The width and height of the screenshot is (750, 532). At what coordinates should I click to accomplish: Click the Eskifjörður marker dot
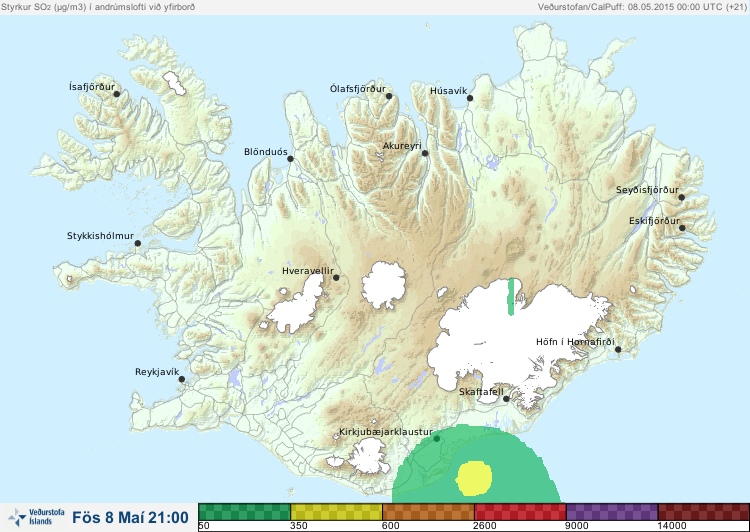(x=682, y=228)
